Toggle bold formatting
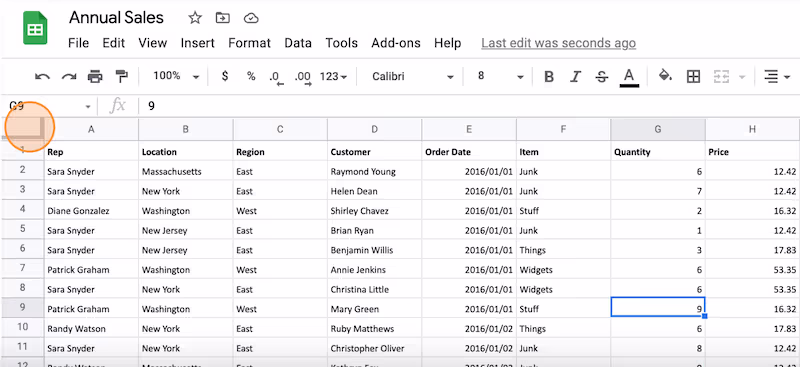 [549, 77]
